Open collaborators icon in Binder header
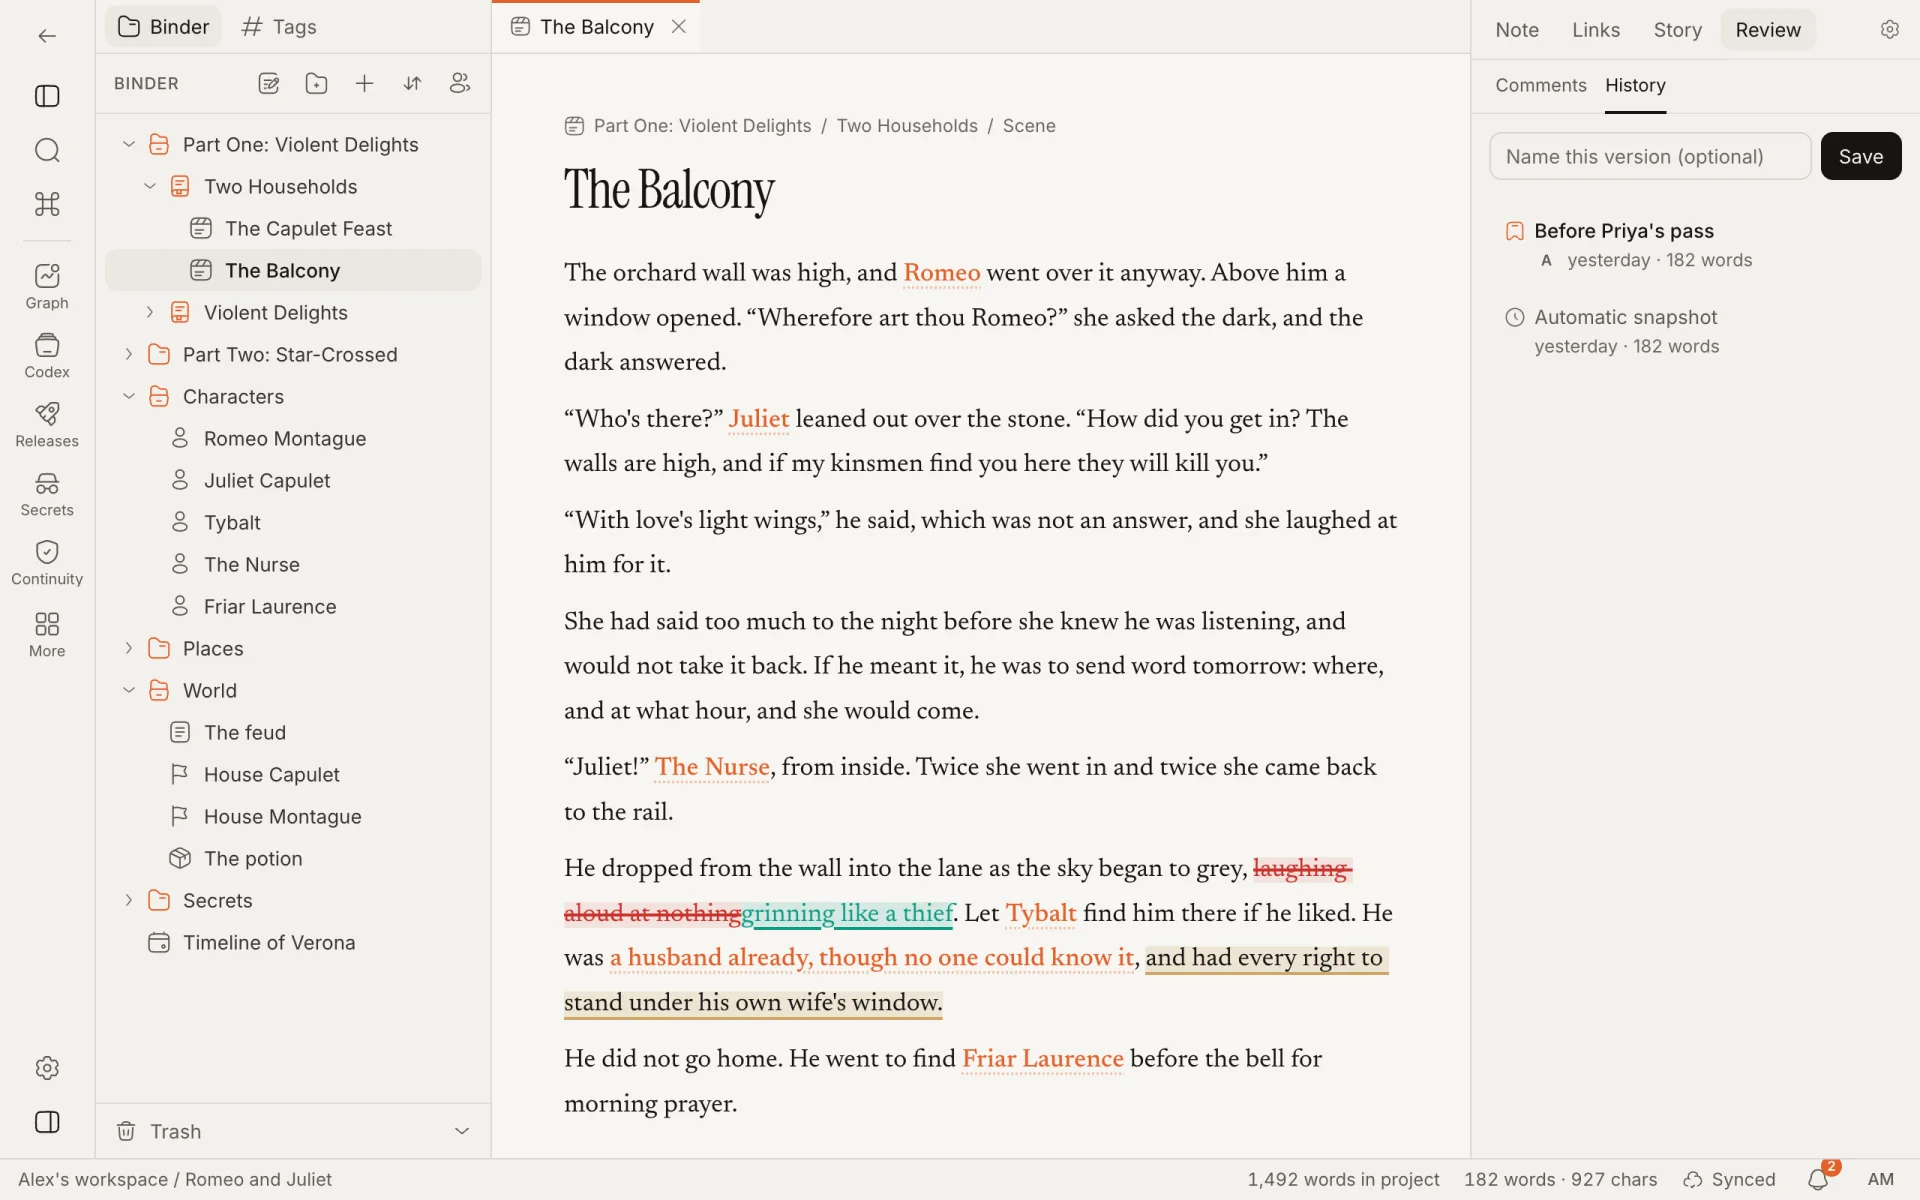 (460, 84)
